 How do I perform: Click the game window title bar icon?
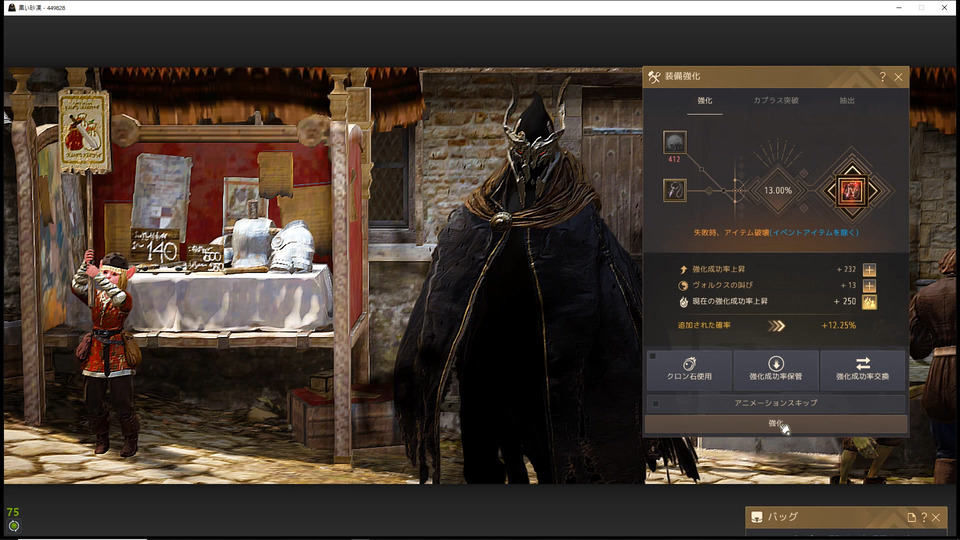click(x=12, y=7)
